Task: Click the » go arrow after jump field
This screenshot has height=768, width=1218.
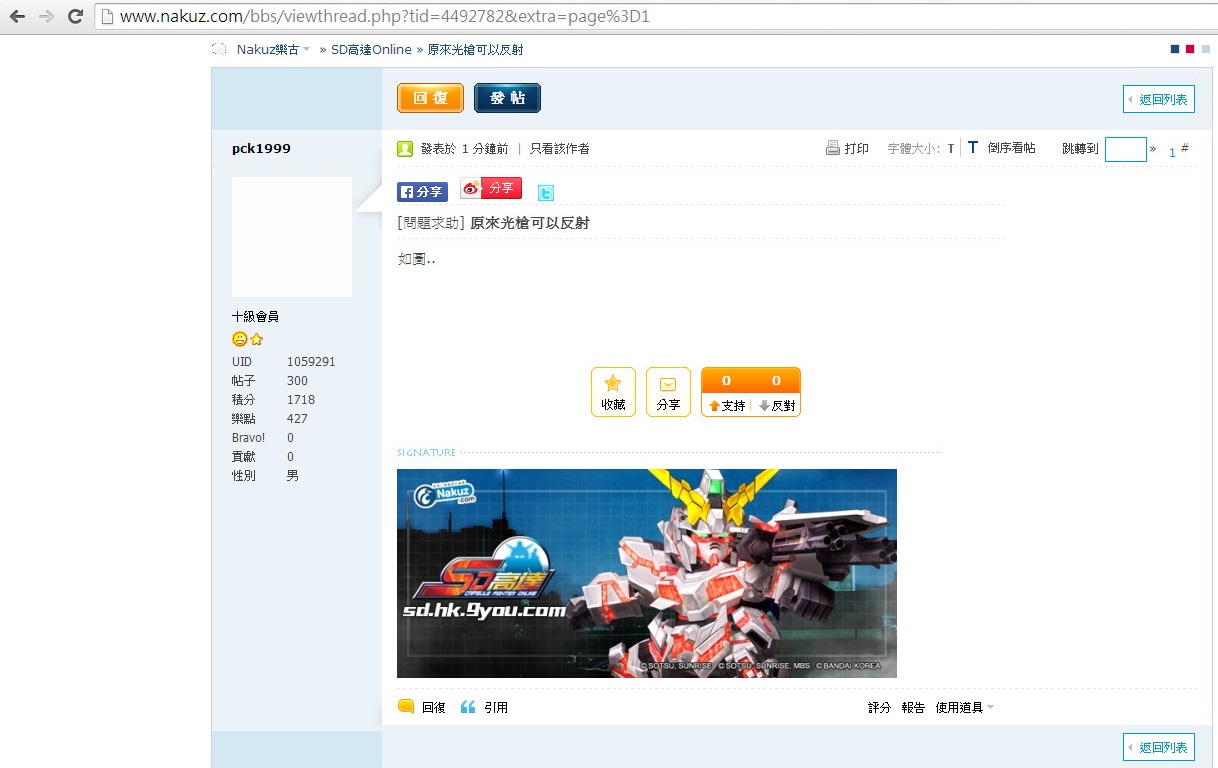Action: click(x=1153, y=149)
